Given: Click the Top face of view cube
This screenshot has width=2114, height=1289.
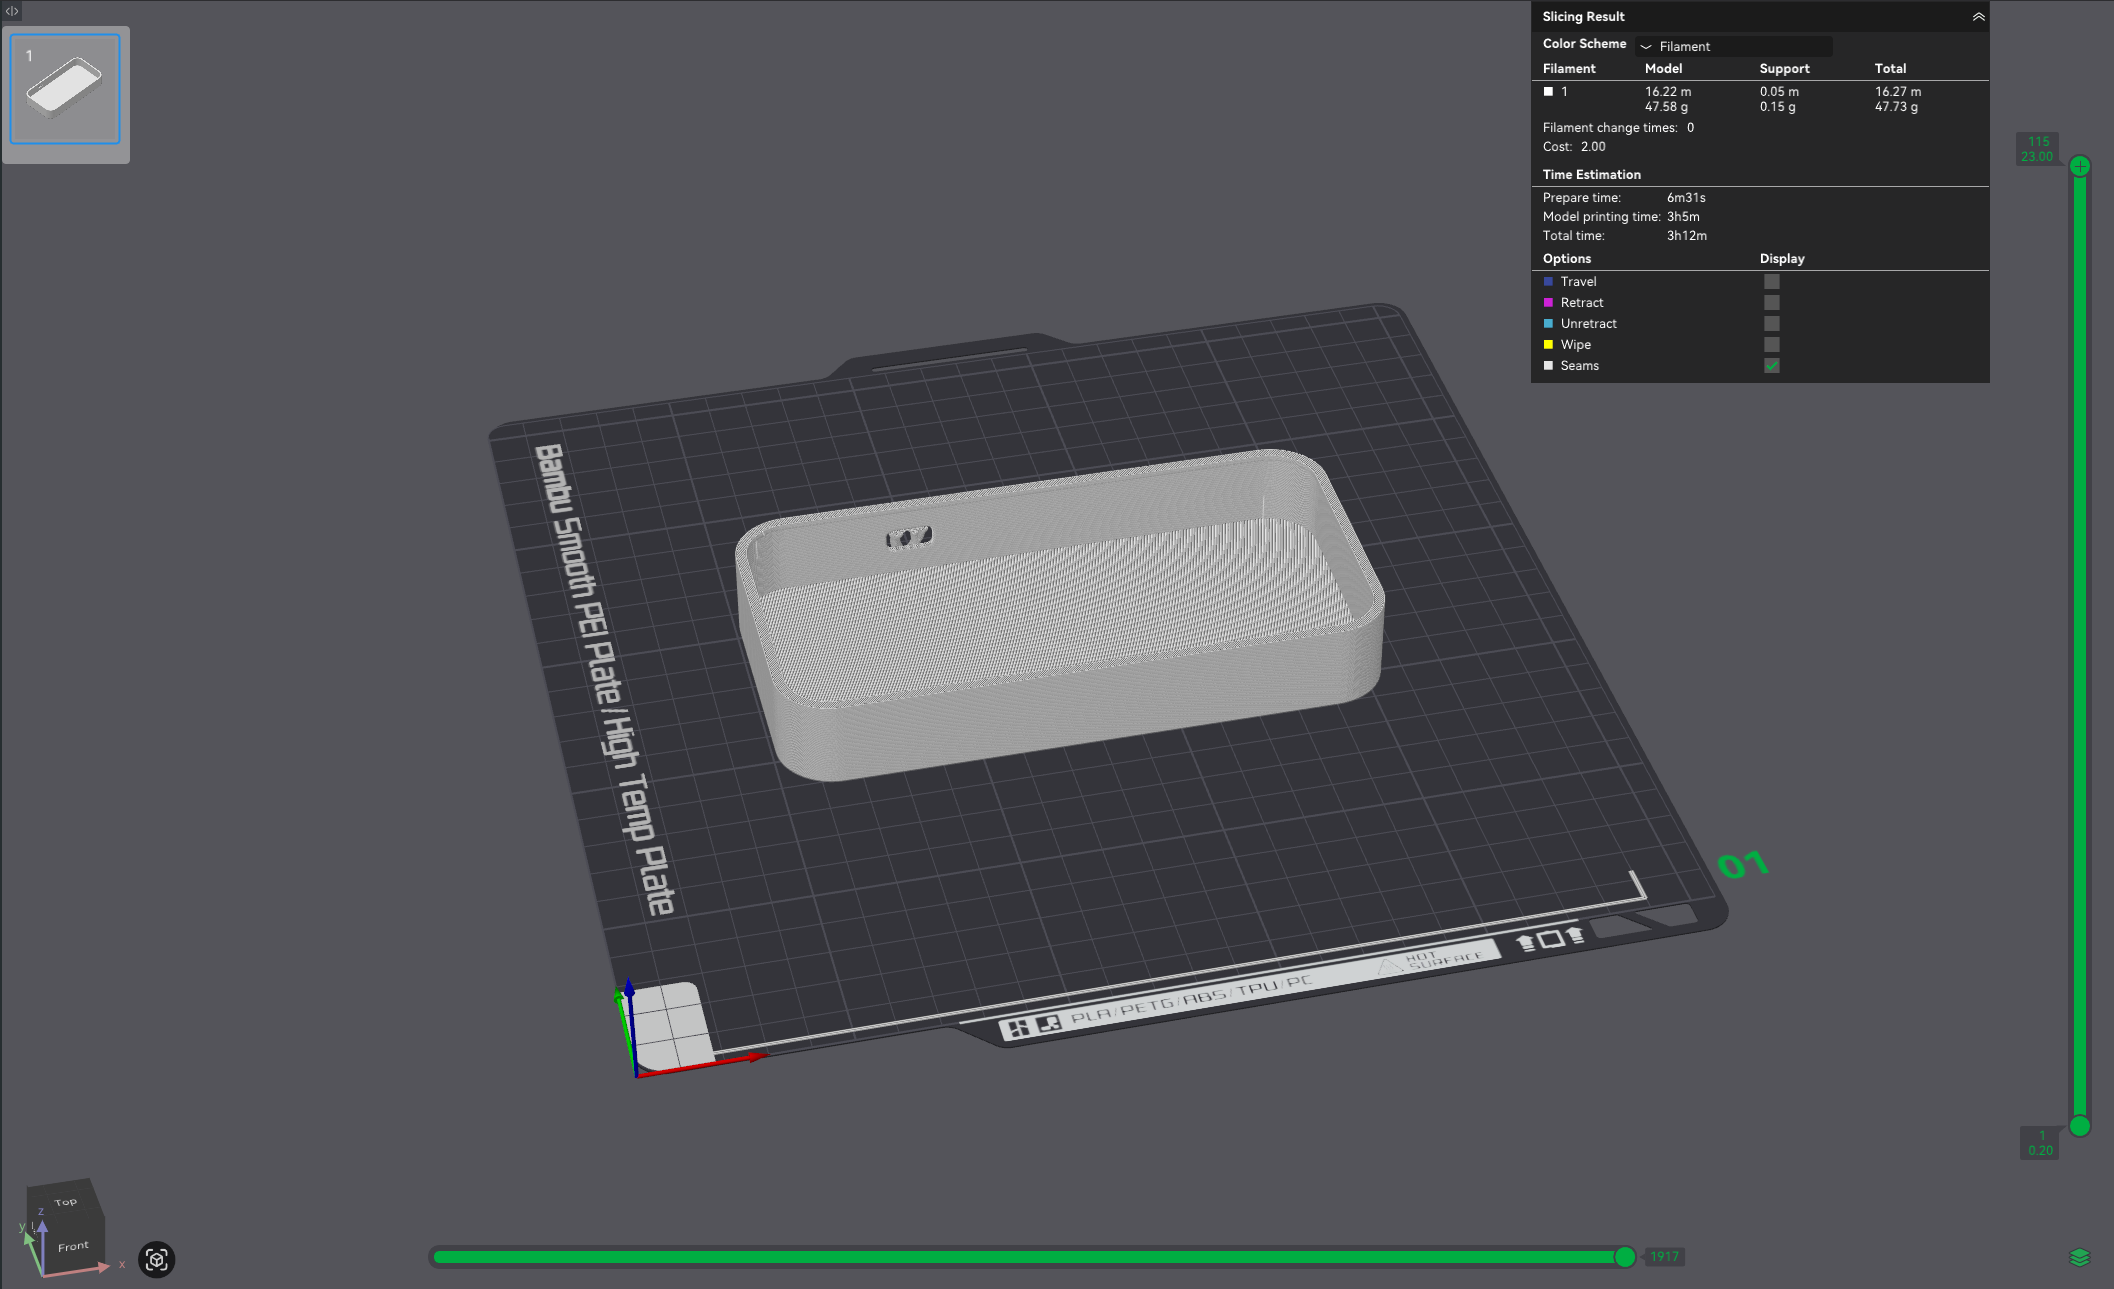Looking at the screenshot, I should [x=65, y=1202].
